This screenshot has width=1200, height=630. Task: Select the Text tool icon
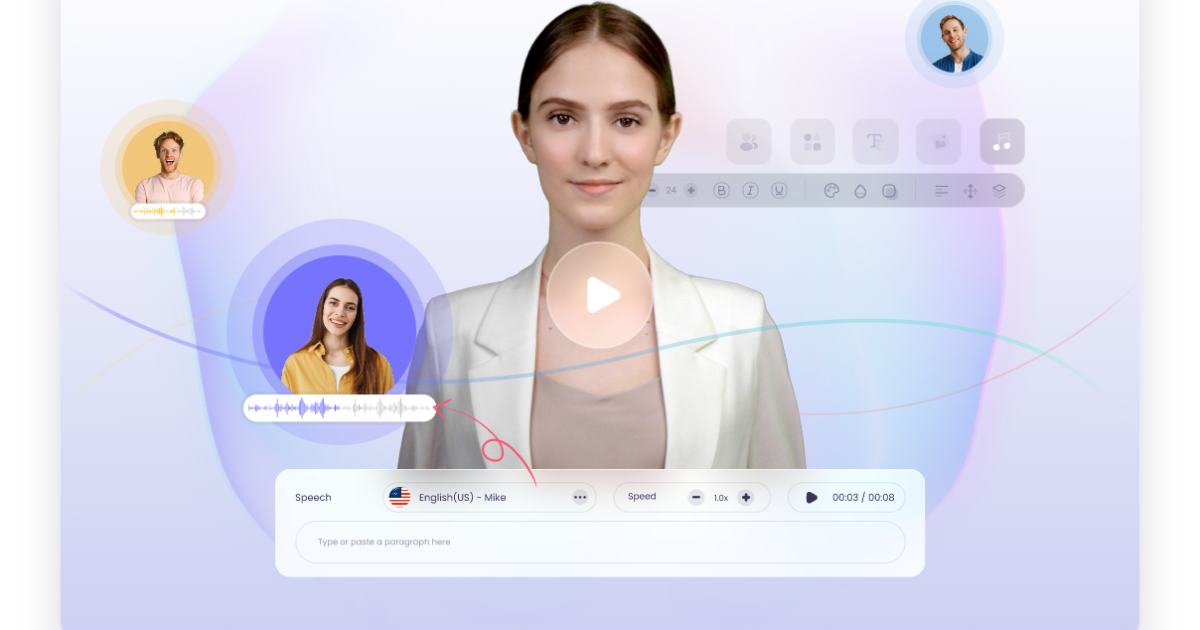tap(875, 142)
